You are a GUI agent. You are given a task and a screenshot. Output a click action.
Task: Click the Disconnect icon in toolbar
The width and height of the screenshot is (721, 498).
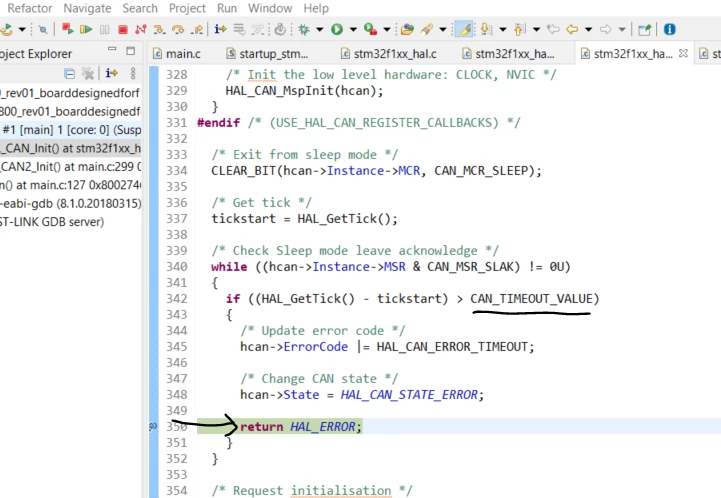pos(141,30)
